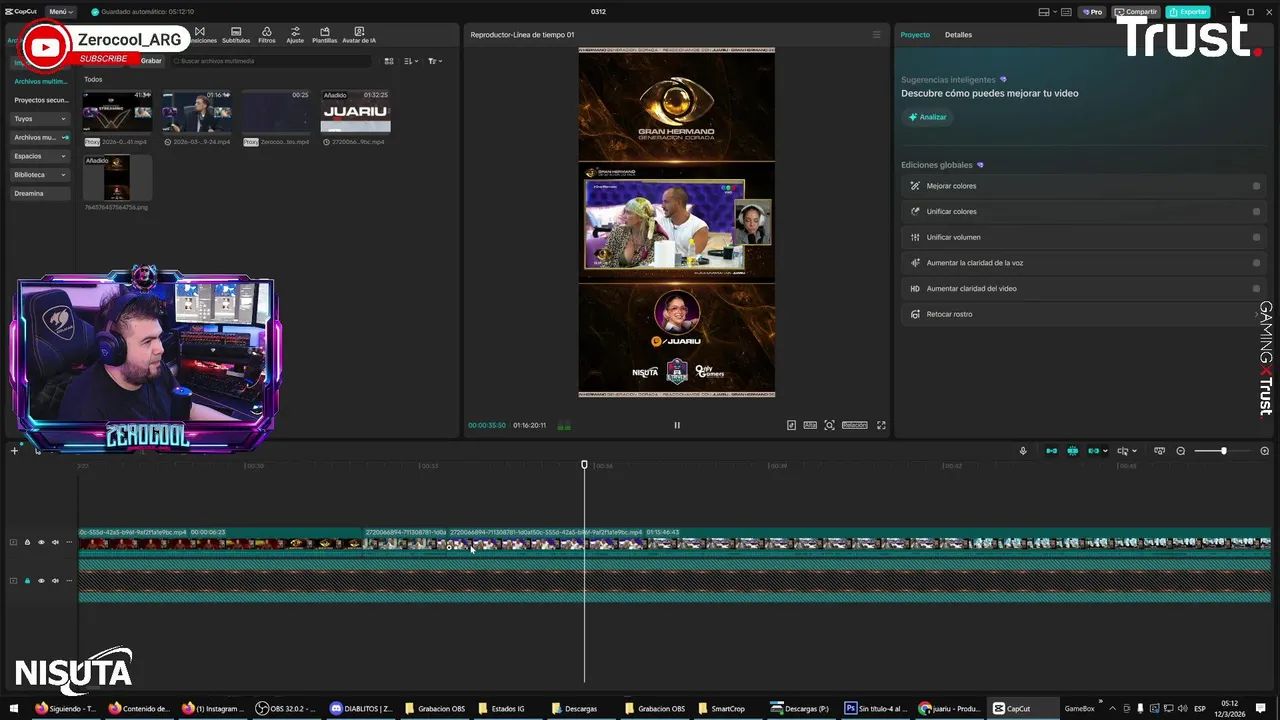Screen dimensions: 1280x720
Task: Switch media library to grid view
Action: pyautogui.click(x=389, y=61)
